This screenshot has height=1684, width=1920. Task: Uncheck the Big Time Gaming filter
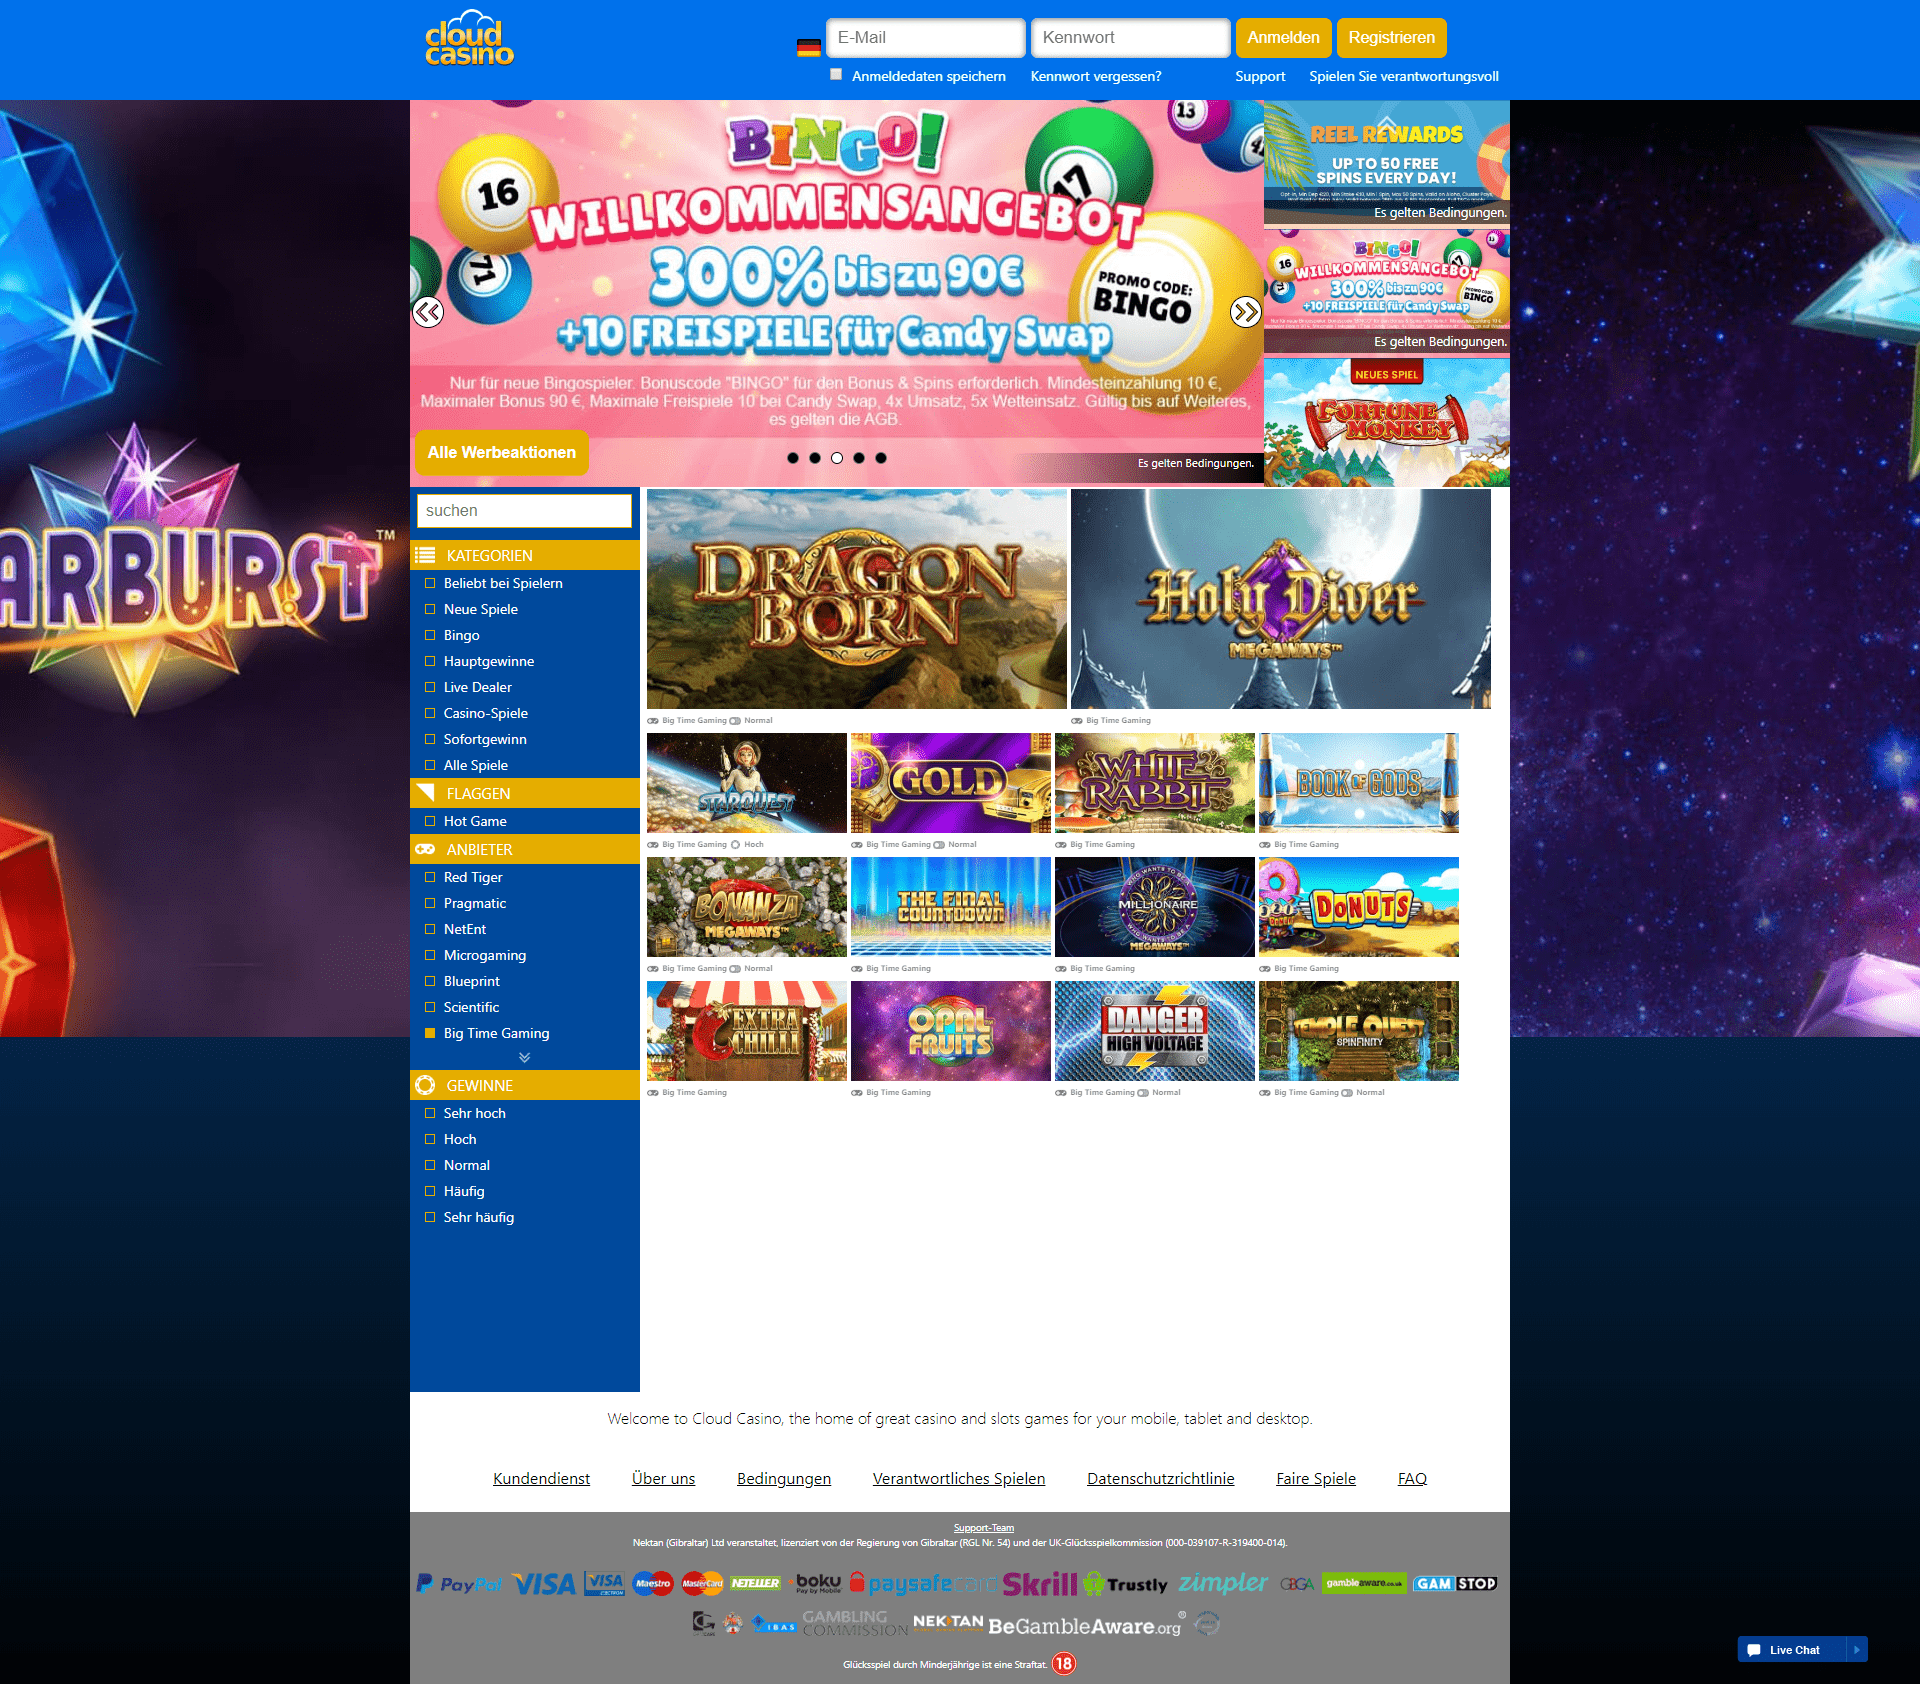click(430, 1033)
